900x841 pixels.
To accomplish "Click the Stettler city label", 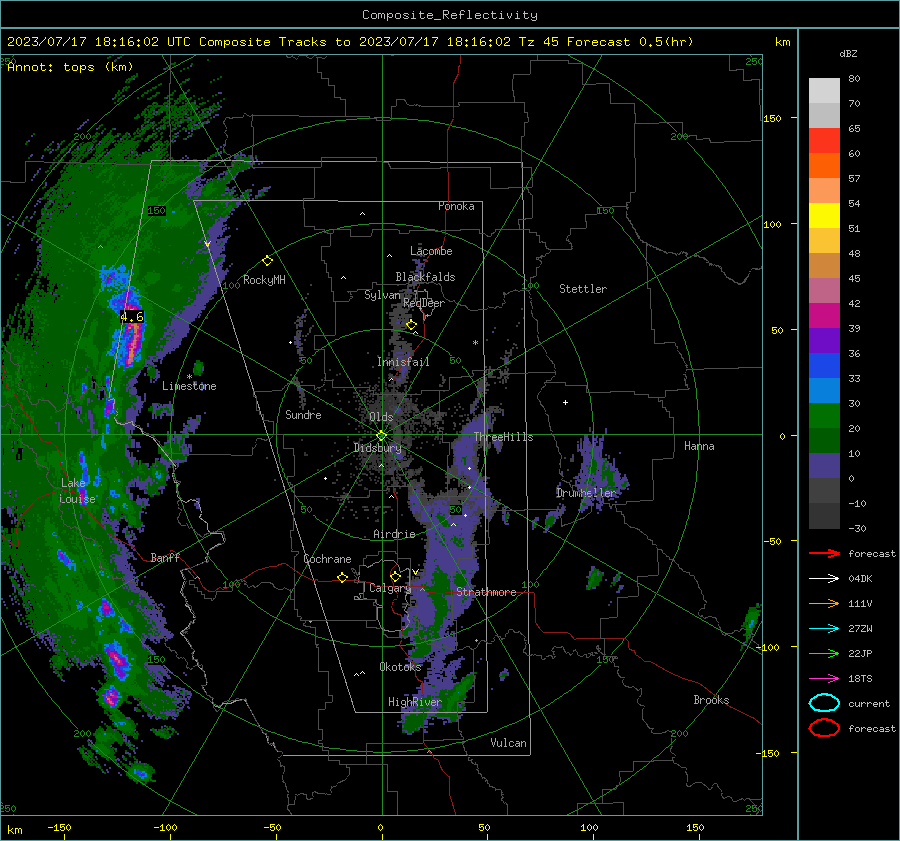I will click(x=583, y=289).
